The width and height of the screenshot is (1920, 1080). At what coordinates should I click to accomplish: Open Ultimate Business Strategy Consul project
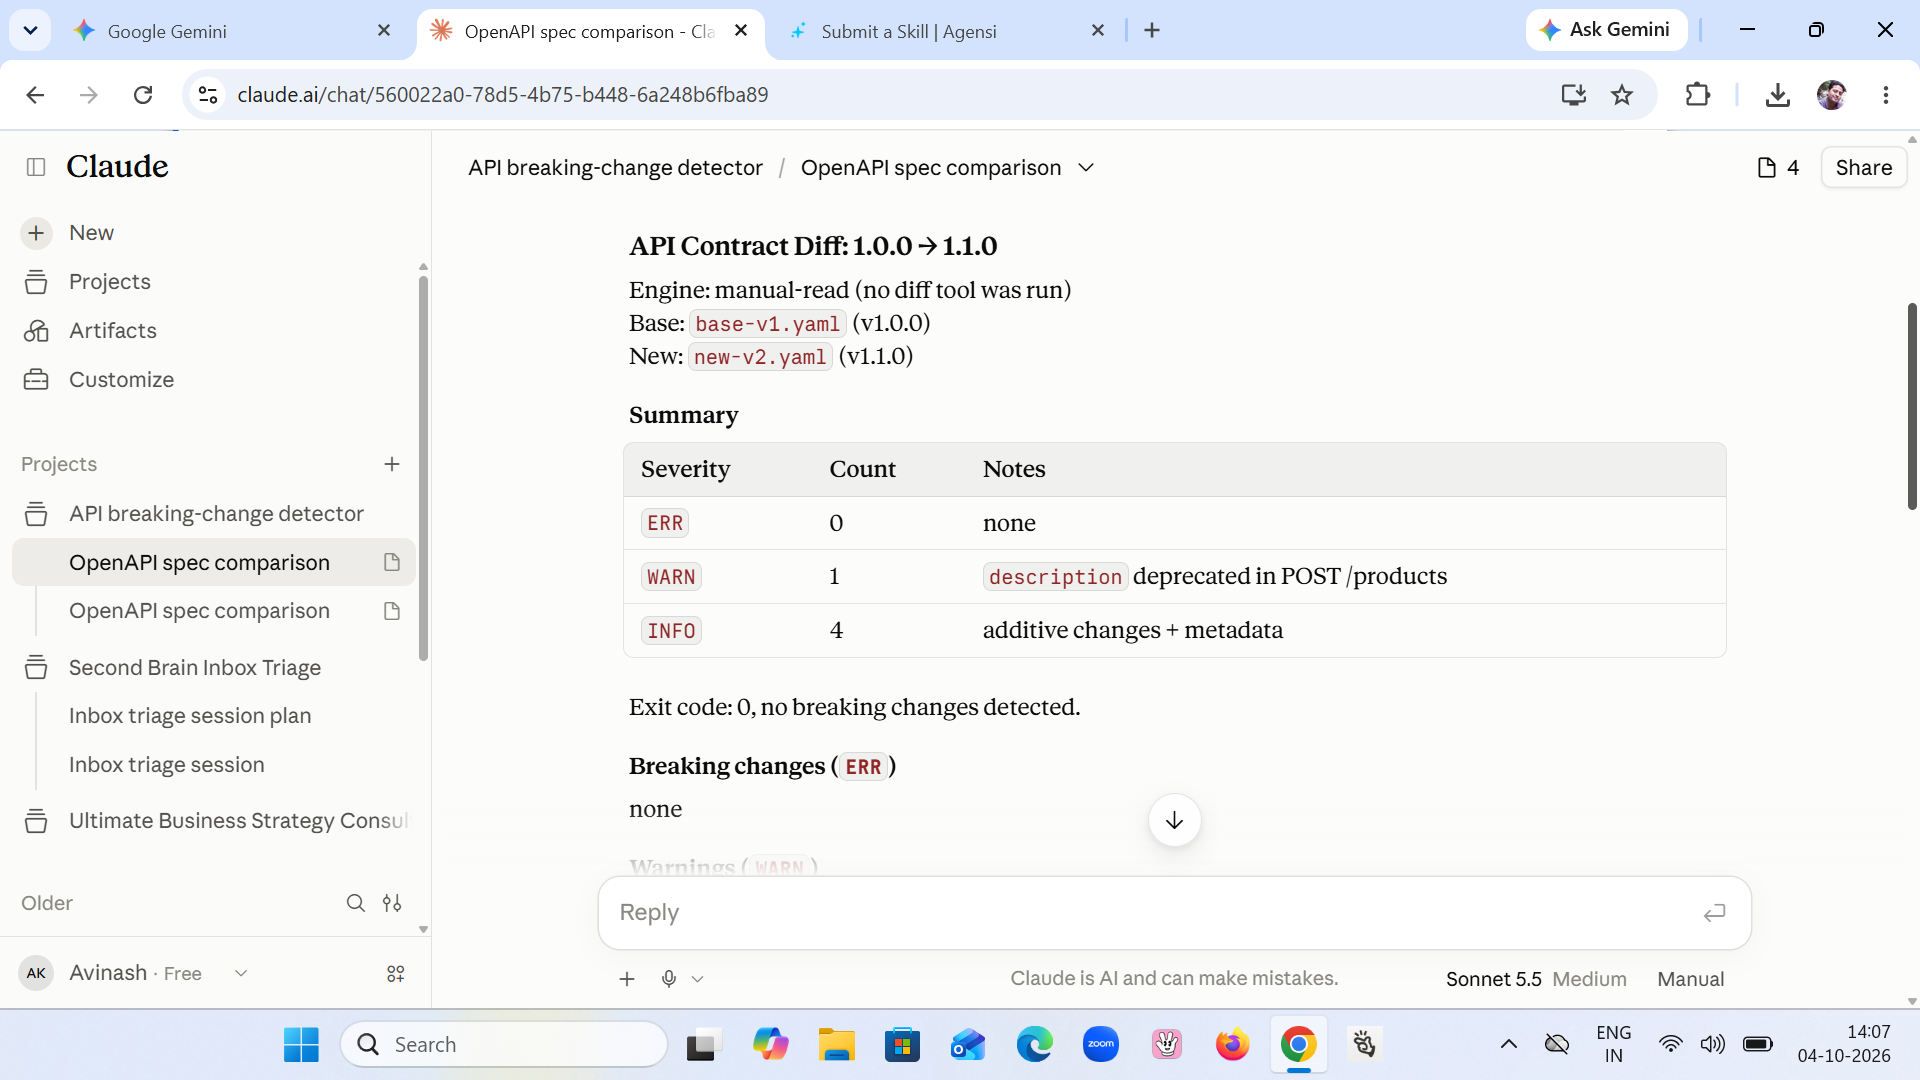[x=238, y=821]
